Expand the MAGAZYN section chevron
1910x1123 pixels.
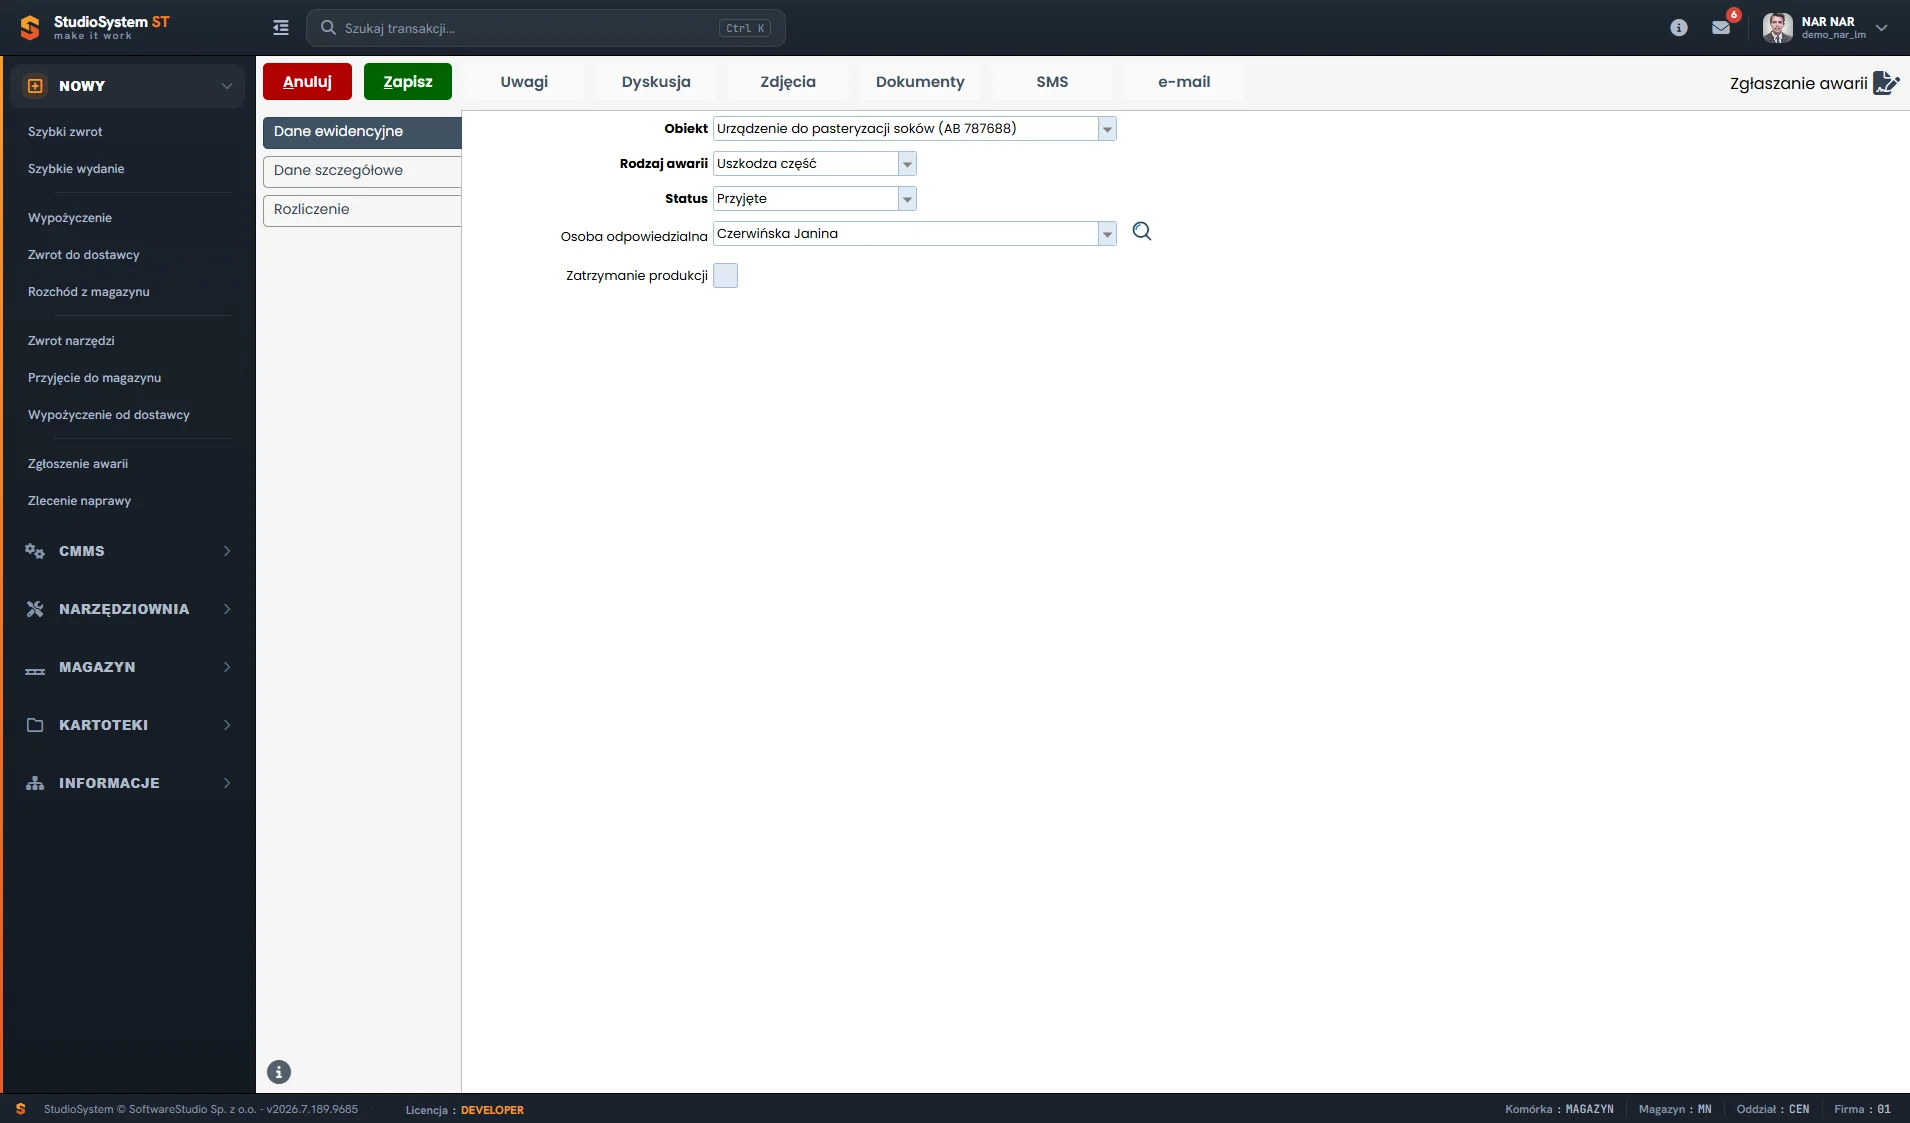[227, 667]
